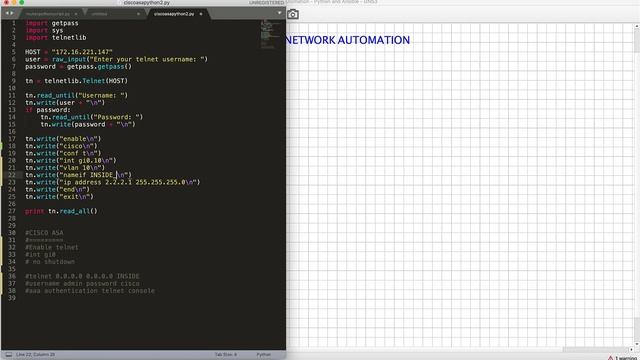The width and height of the screenshot is (640, 360).
Task: Click the tn.write("enable\n") line
Action: (63, 139)
